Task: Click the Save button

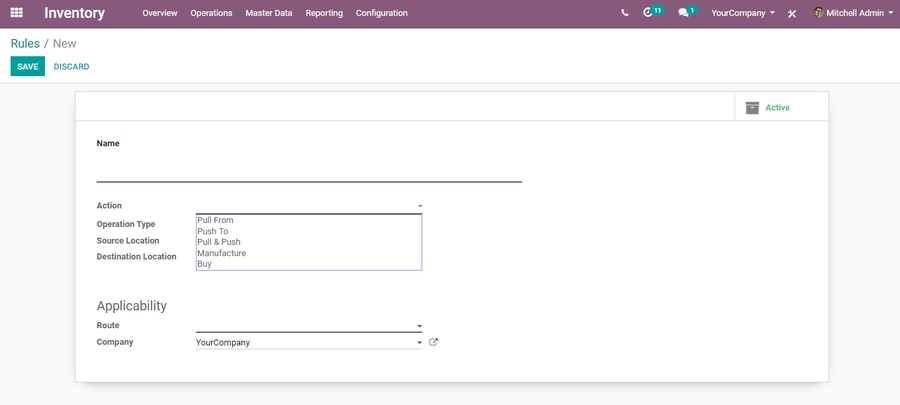Action: 28,67
